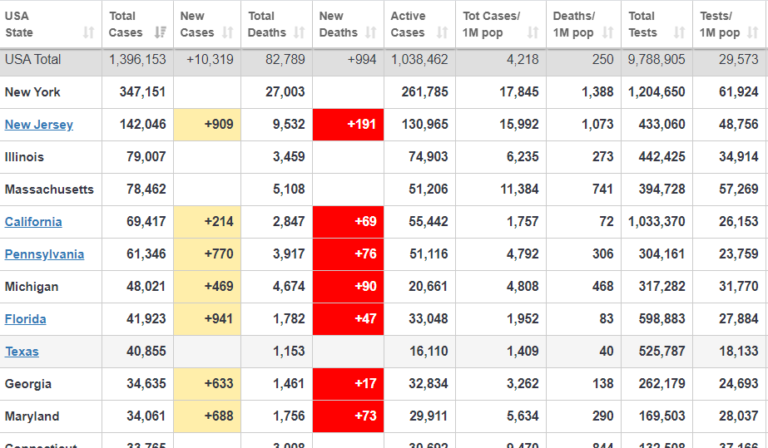The height and width of the screenshot is (448, 768).
Task: Click Michigan's +90 new deaths cell
Action: pyautogui.click(x=348, y=287)
